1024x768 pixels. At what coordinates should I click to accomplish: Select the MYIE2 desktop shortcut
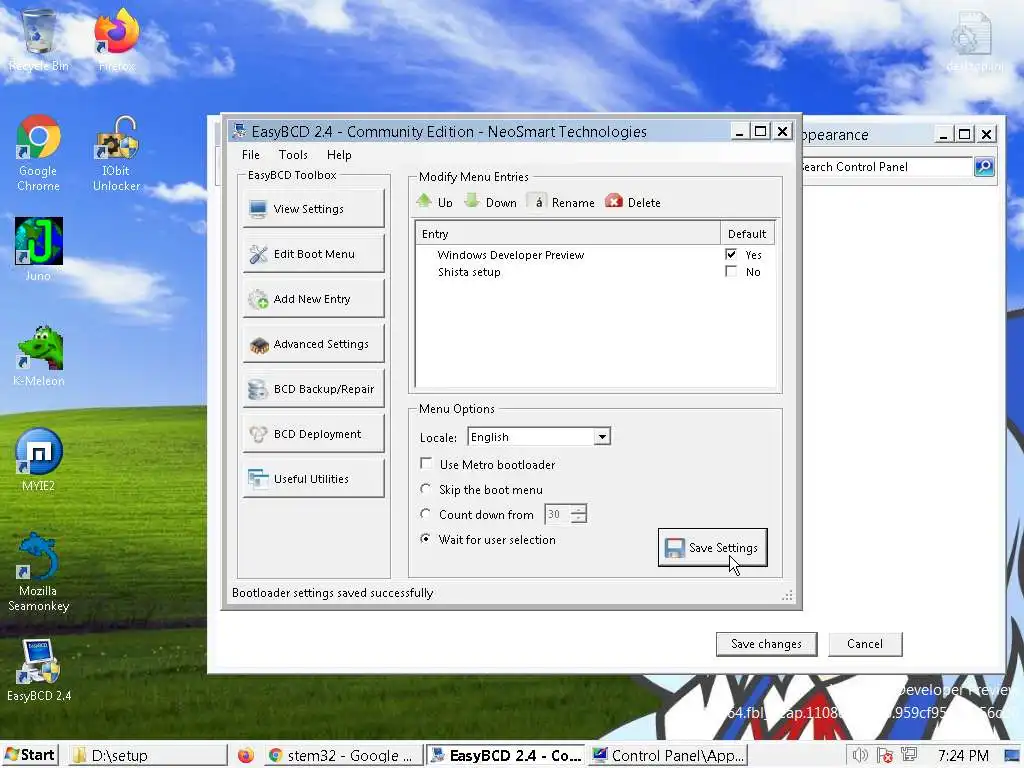tap(39, 460)
